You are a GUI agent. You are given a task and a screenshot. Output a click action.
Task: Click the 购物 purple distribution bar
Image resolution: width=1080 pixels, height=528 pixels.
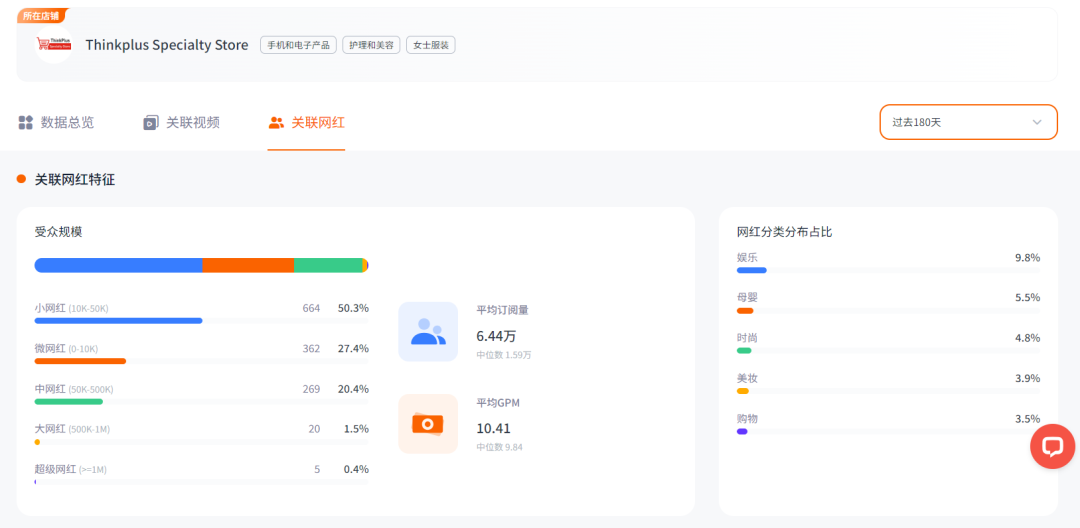coord(742,432)
